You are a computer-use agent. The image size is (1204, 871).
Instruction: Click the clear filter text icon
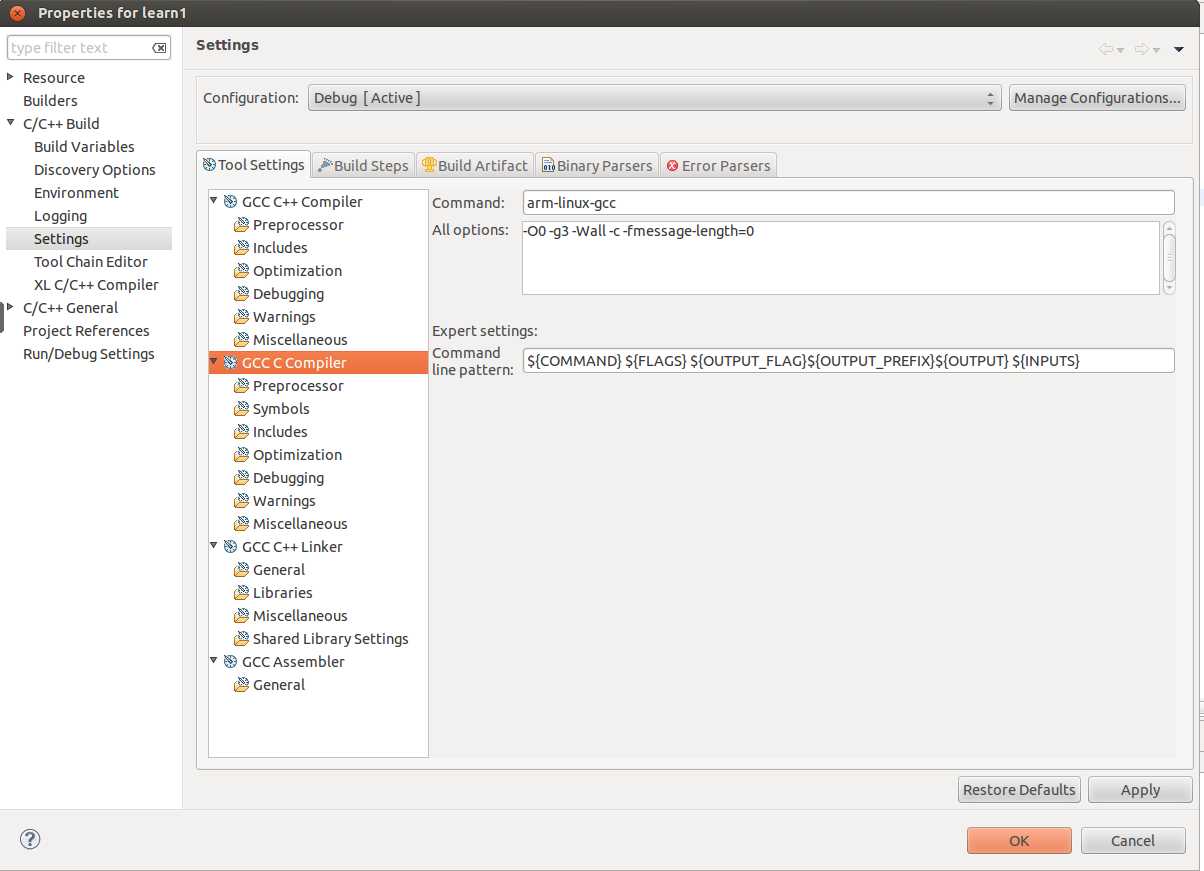coord(159,48)
